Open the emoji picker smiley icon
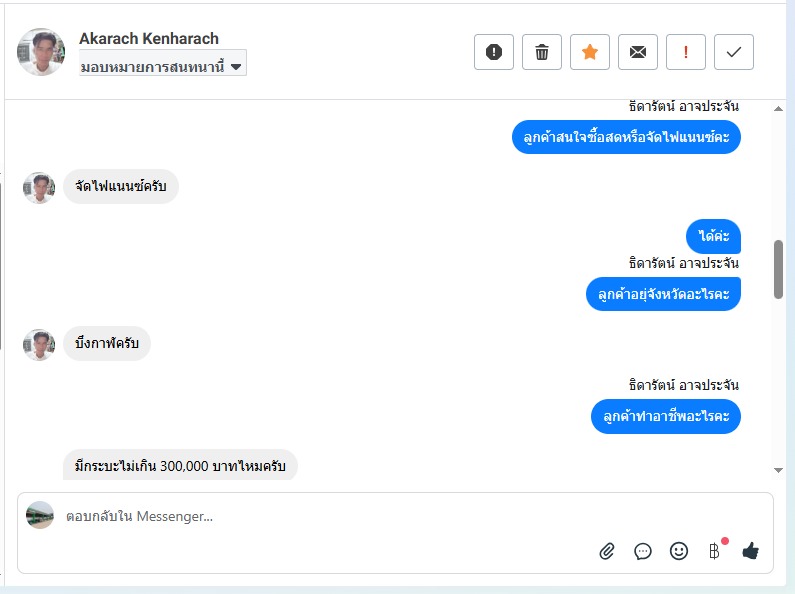 [679, 551]
